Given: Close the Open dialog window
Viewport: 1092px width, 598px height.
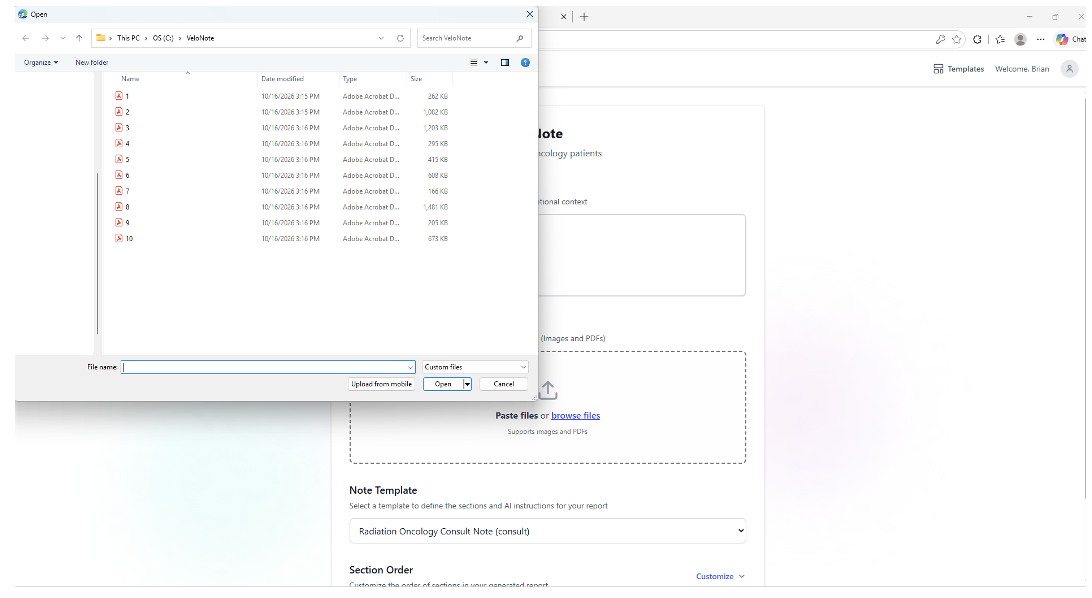Looking at the screenshot, I should [529, 14].
